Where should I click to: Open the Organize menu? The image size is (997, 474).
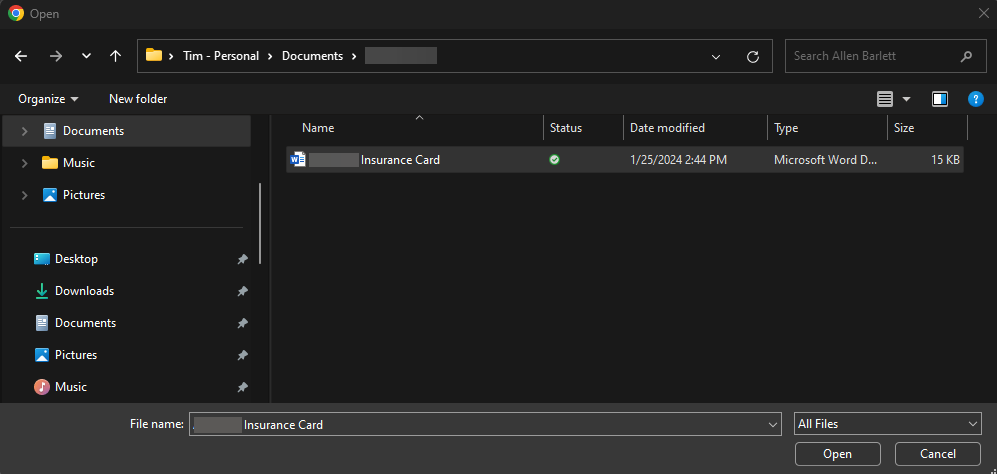click(48, 99)
